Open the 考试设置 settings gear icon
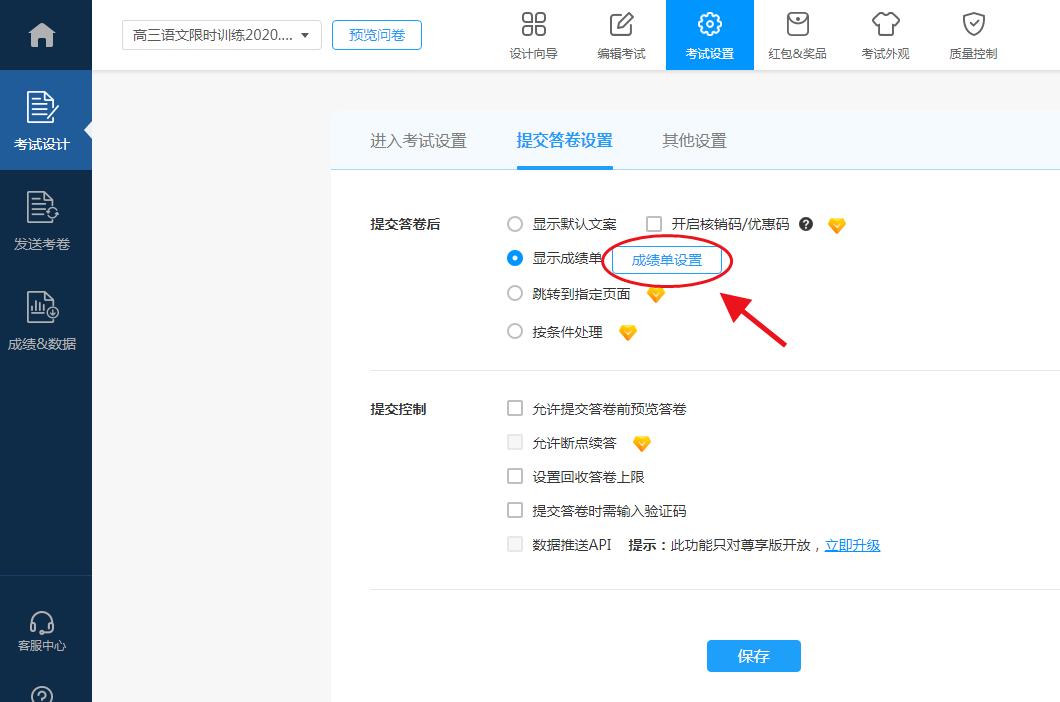Viewport: 1060px width, 702px height. 709,35
